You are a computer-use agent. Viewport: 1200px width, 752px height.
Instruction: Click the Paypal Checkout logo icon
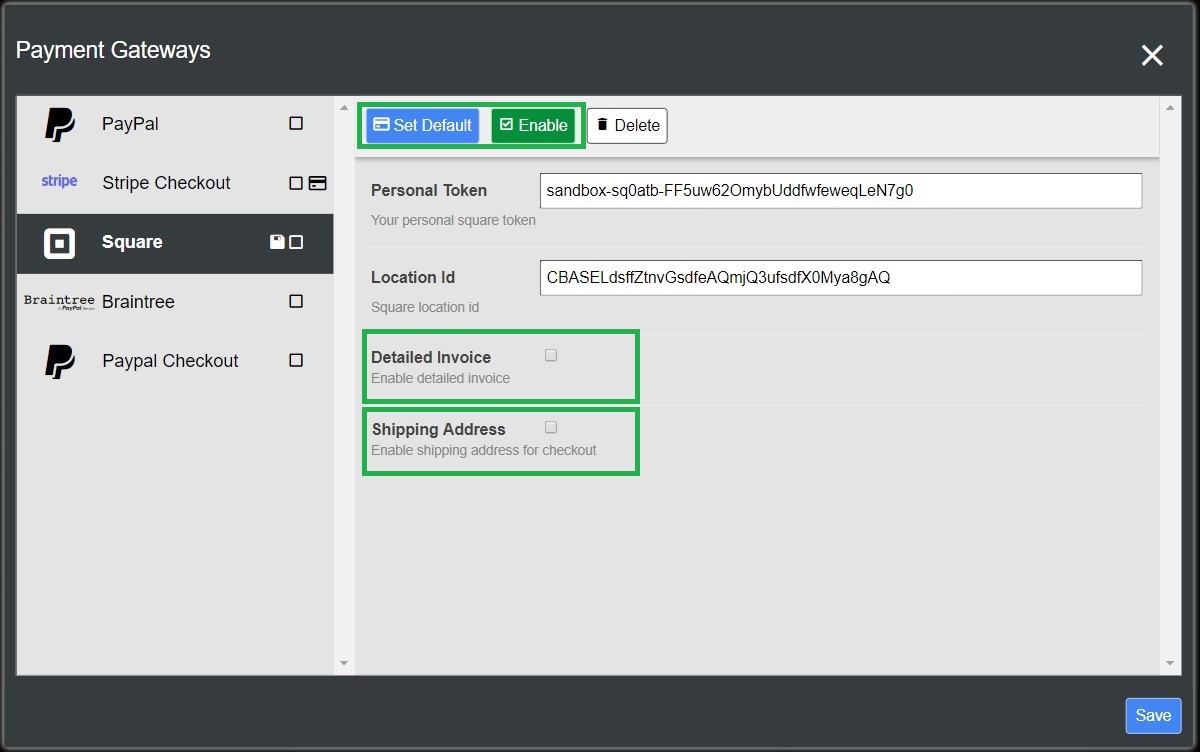(60, 361)
